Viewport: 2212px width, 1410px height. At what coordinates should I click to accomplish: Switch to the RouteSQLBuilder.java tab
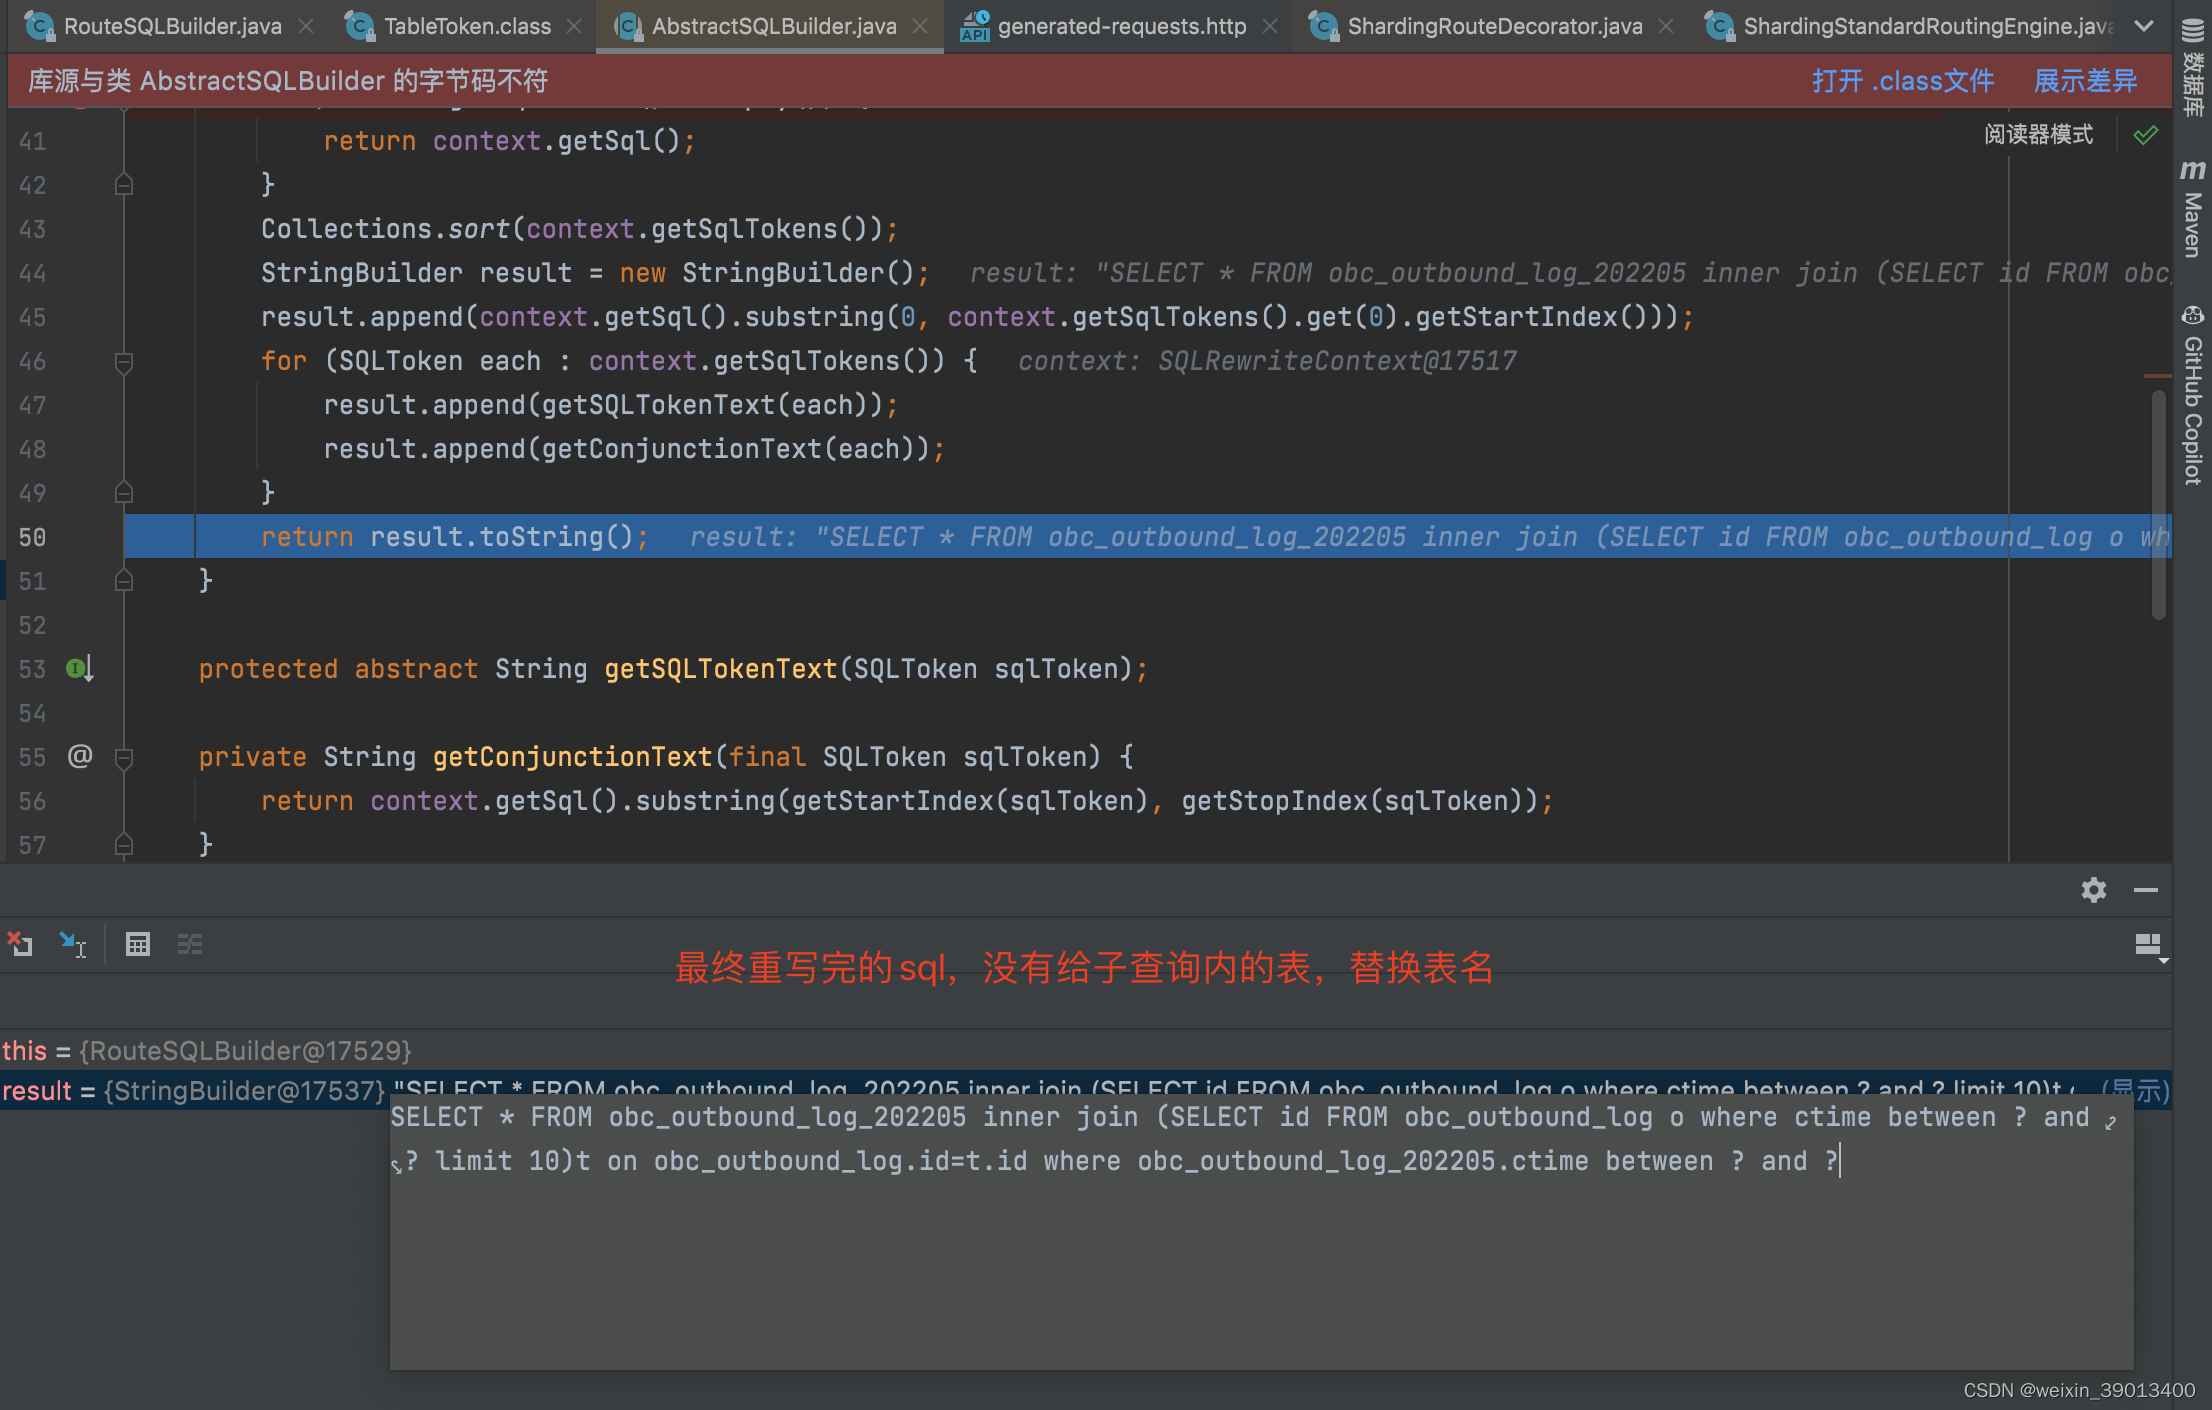[x=172, y=26]
